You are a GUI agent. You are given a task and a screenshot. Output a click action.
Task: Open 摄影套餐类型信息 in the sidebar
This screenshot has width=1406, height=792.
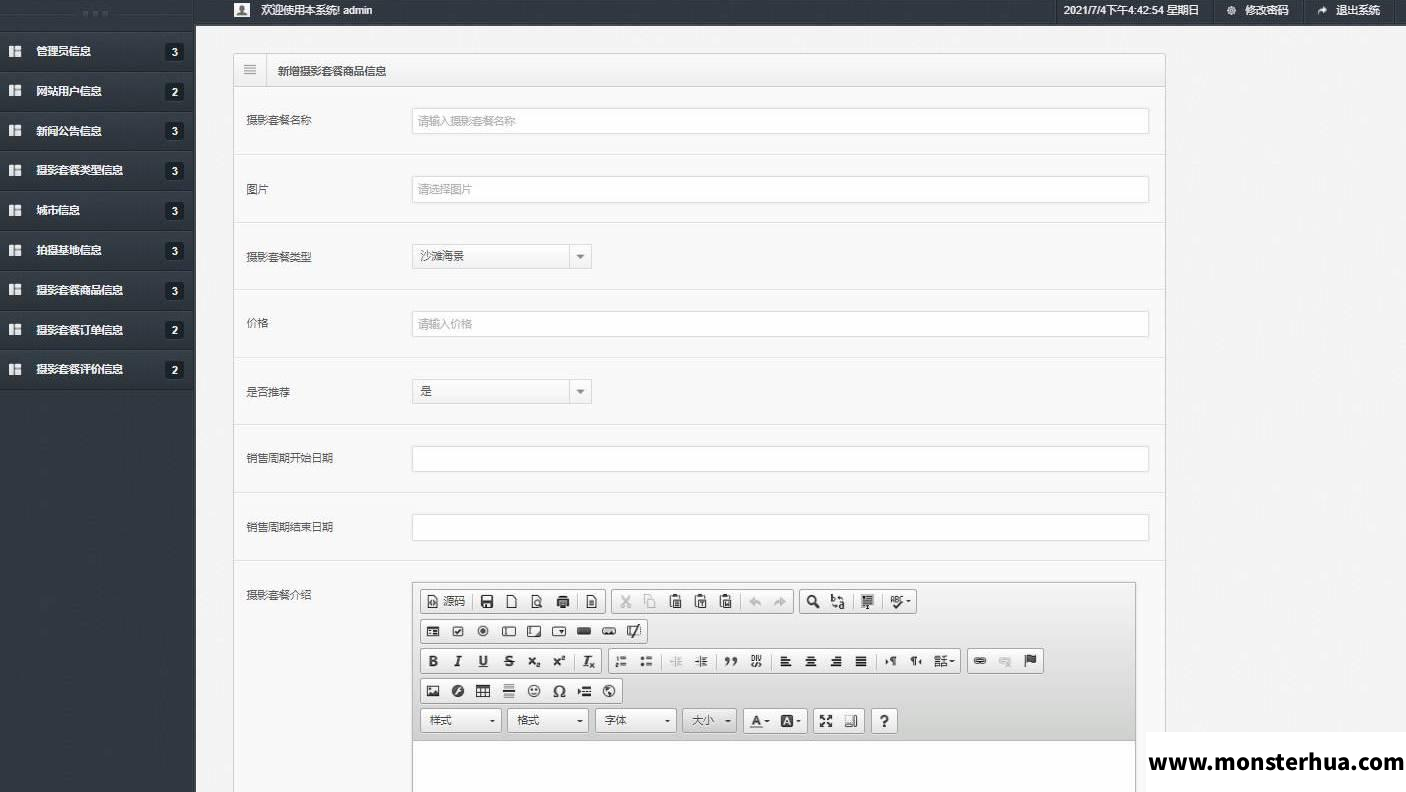coord(97,170)
